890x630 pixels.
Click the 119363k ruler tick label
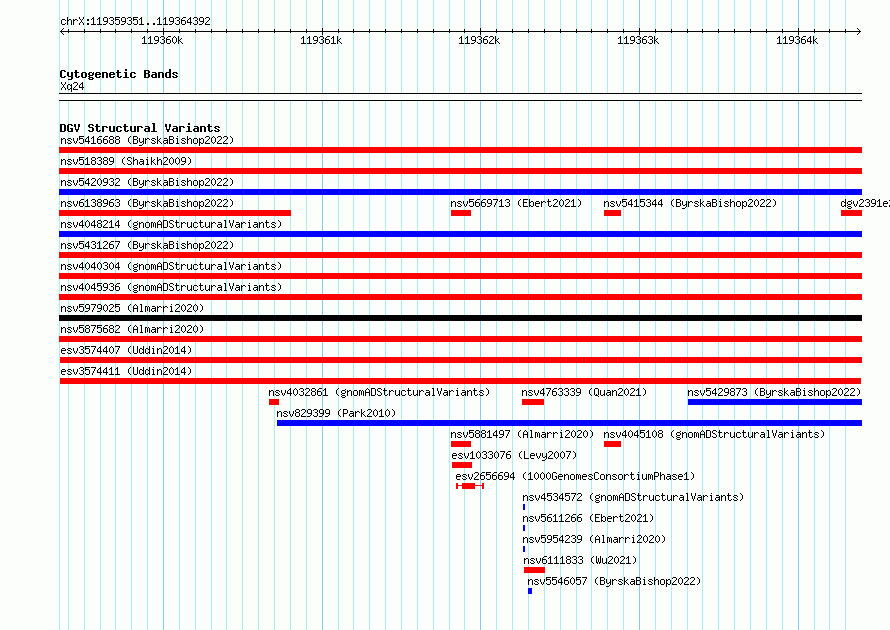coord(638,40)
